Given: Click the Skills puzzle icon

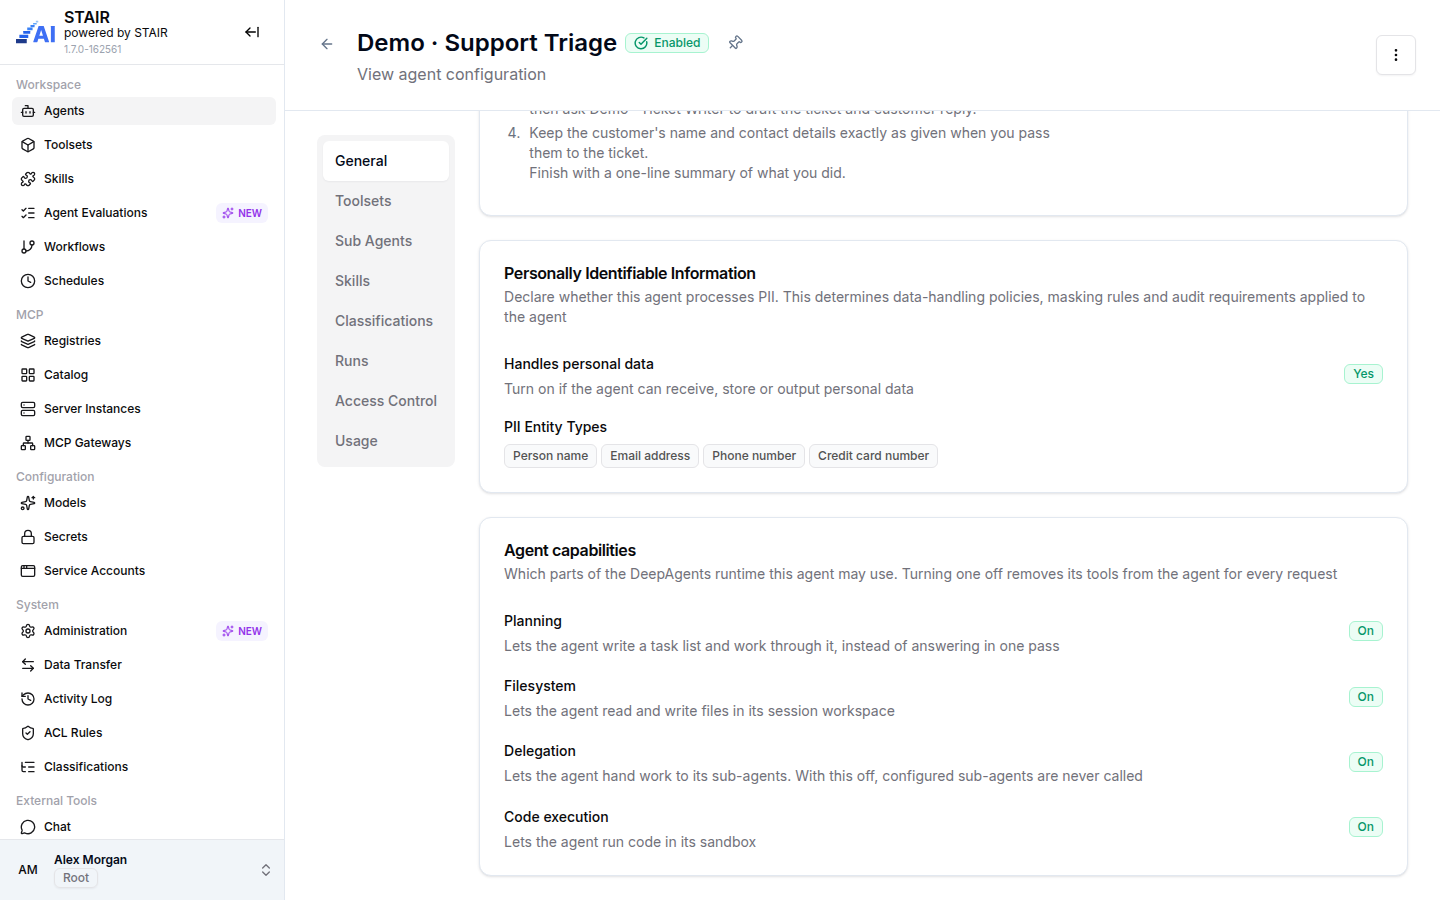Looking at the screenshot, I should point(28,179).
